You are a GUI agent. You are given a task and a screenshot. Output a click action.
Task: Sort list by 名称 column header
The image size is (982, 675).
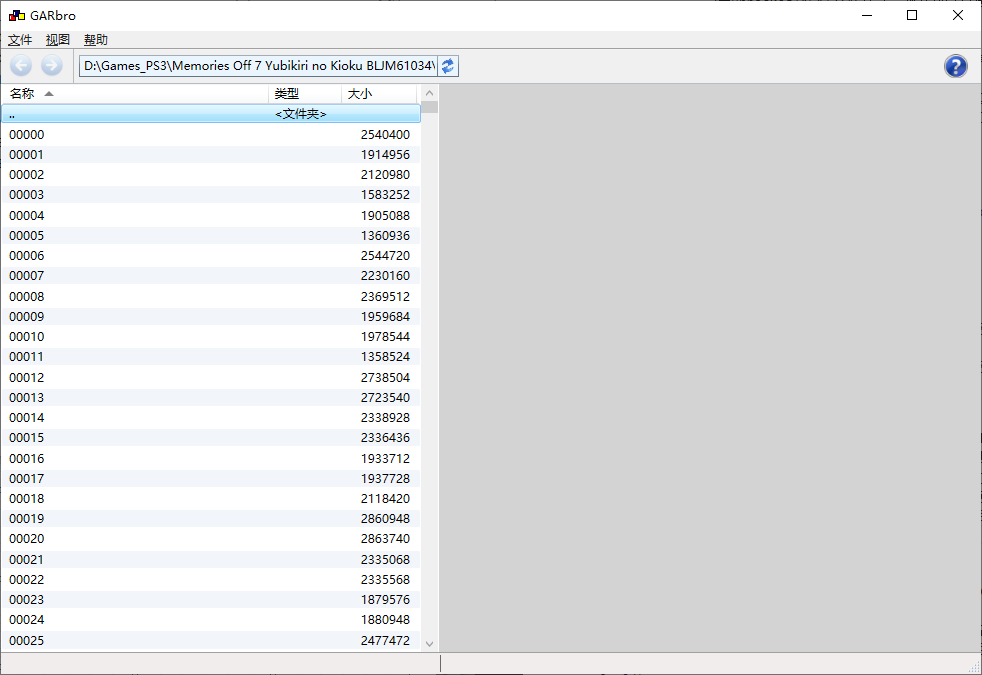tap(135, 94)
